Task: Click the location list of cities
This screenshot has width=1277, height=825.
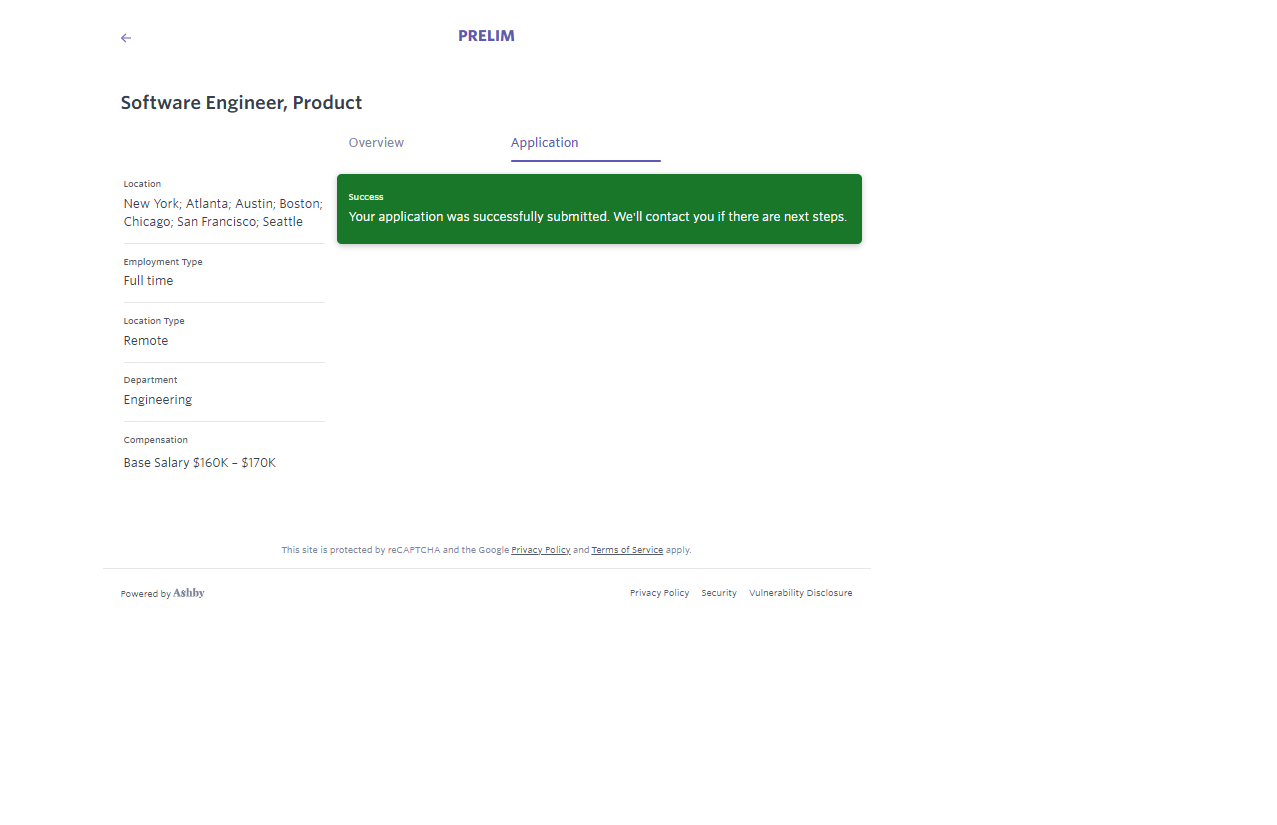Action: (222, 213)
